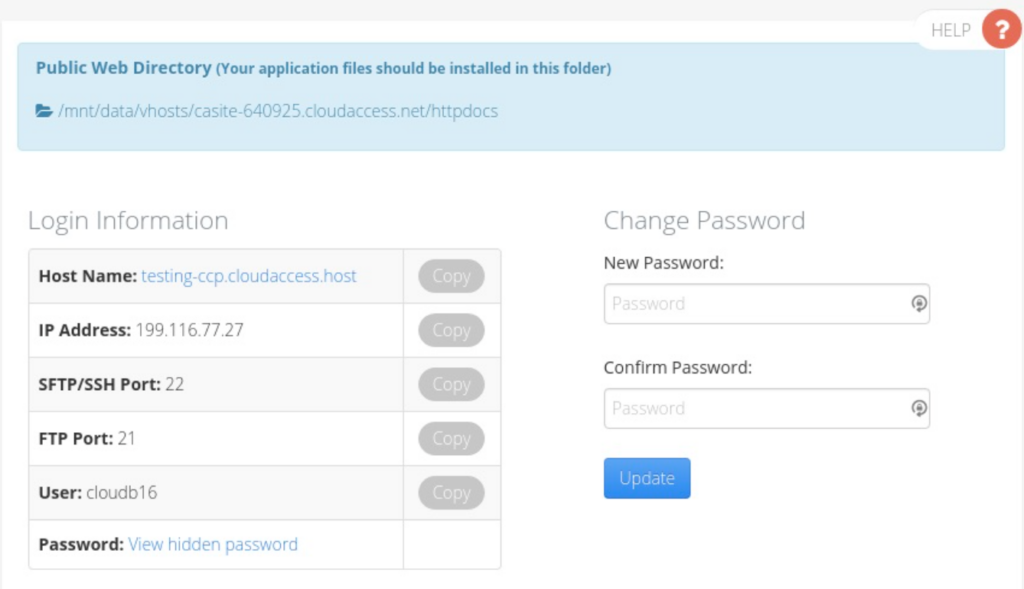Click the reveal icon in New Password field
Screen dimensions: 1024x589
(x=917, y=303)
